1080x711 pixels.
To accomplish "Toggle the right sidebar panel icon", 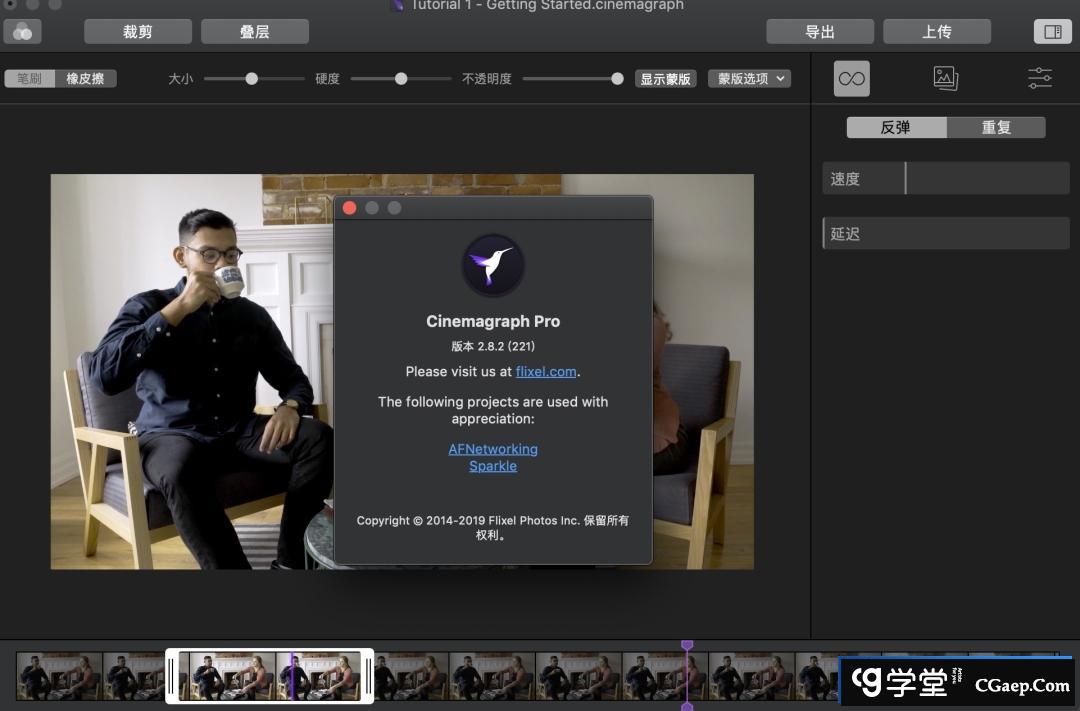I will (x=1052, y=32).
